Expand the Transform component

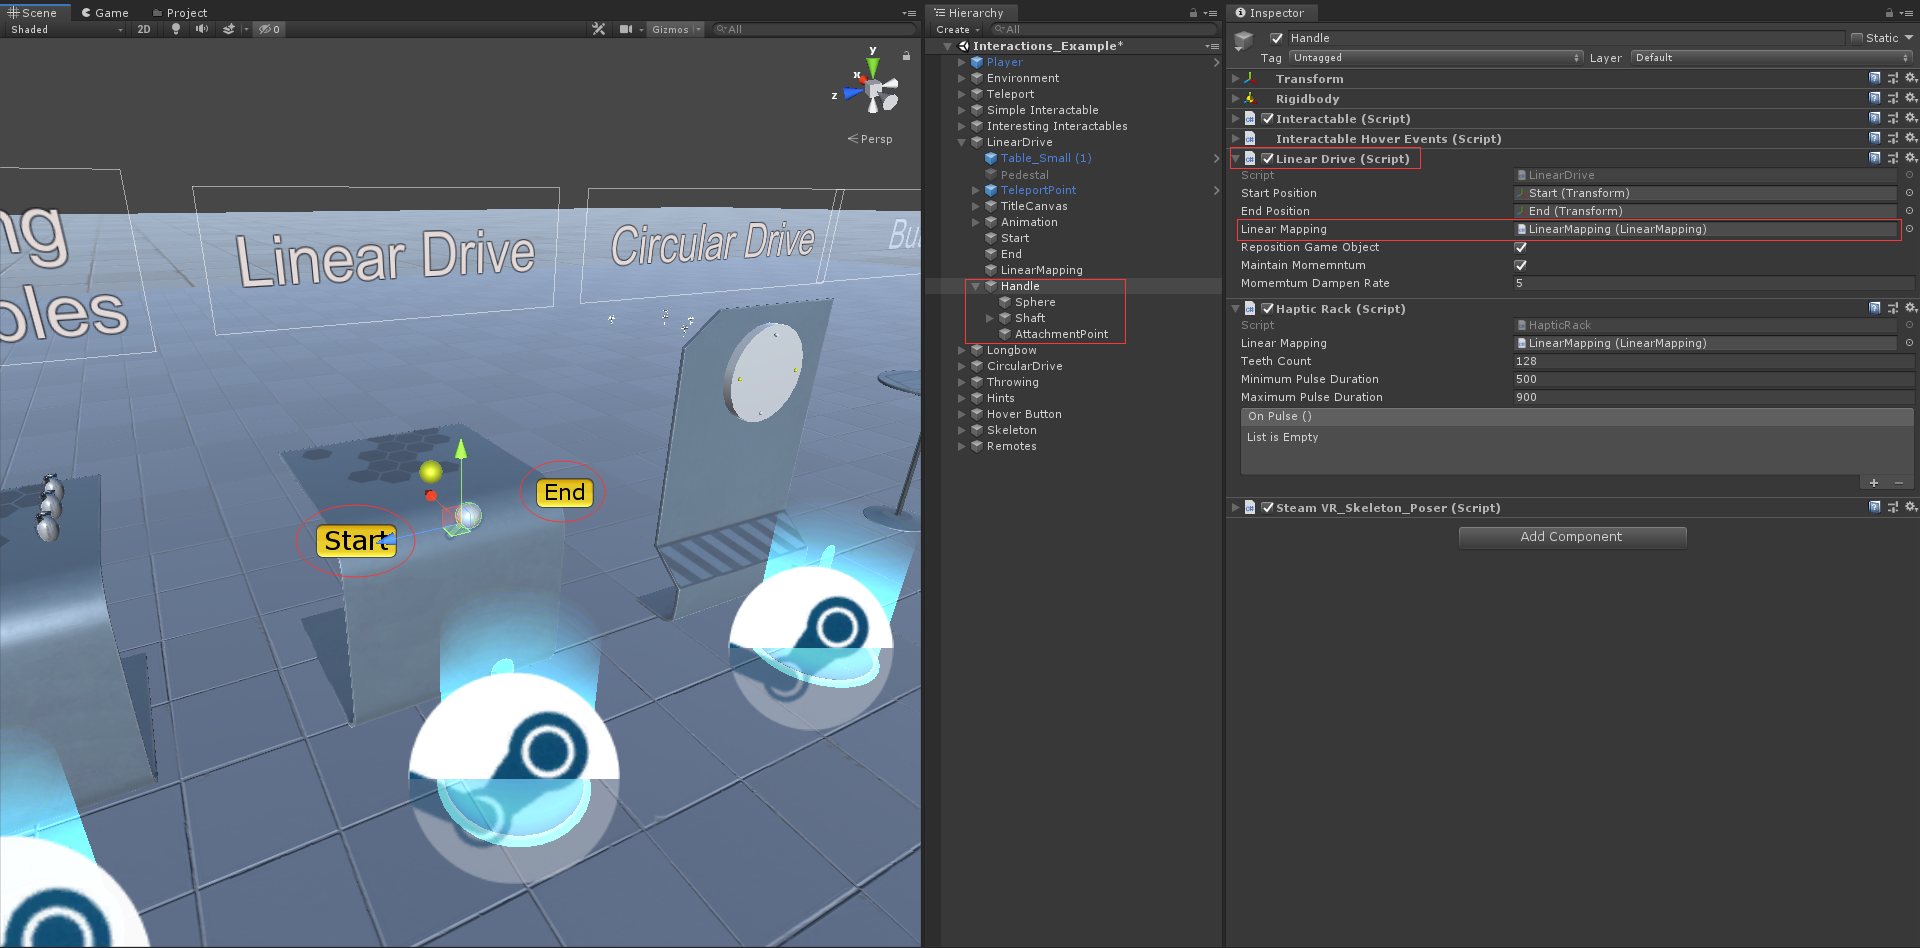pos(1236,78)
